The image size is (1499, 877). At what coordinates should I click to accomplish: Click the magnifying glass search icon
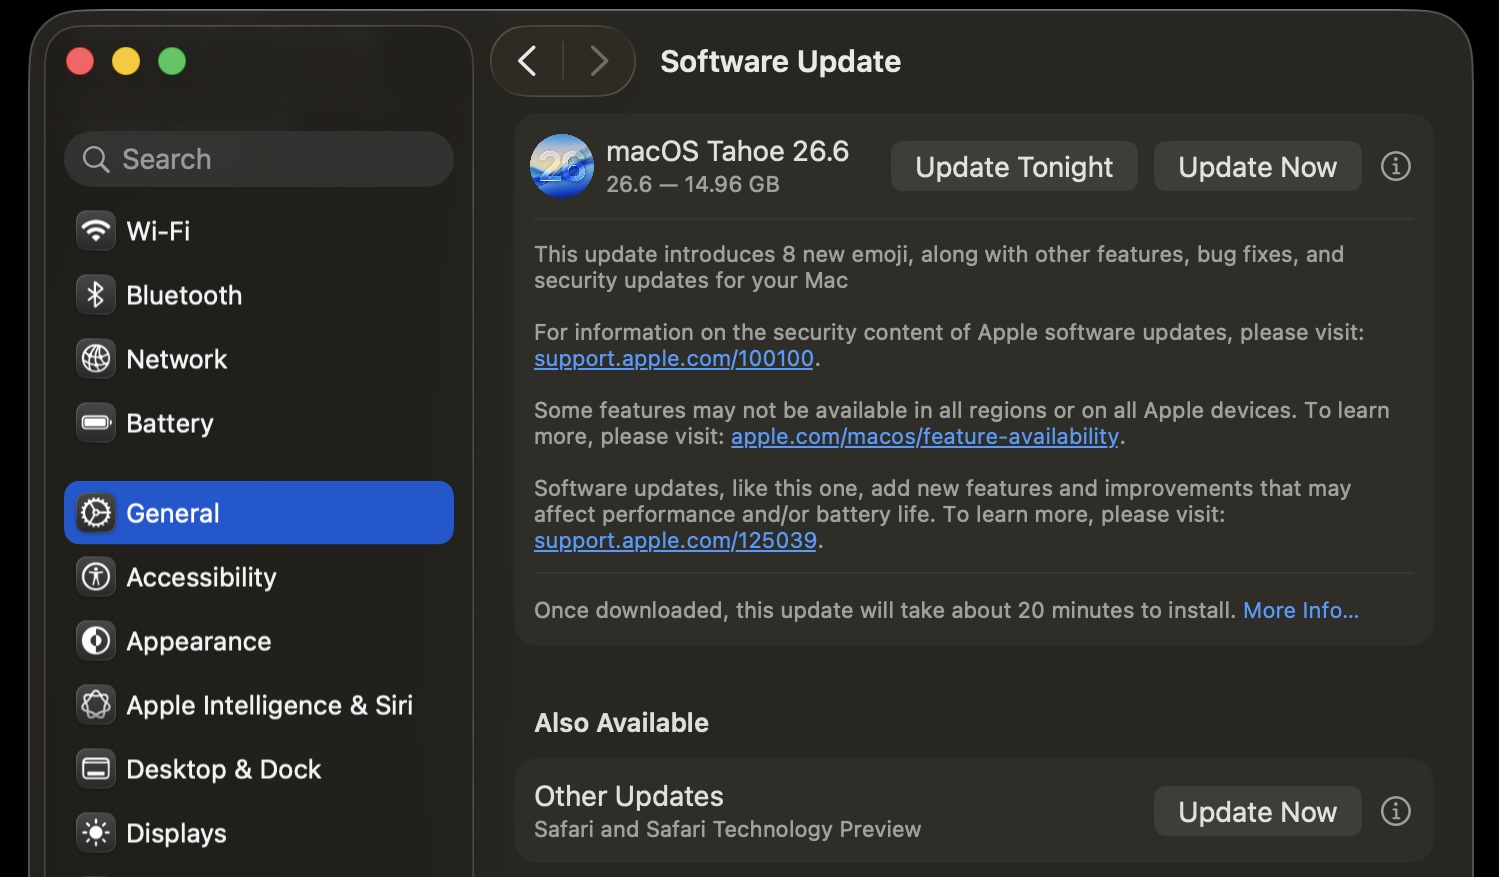click(96, 159)
